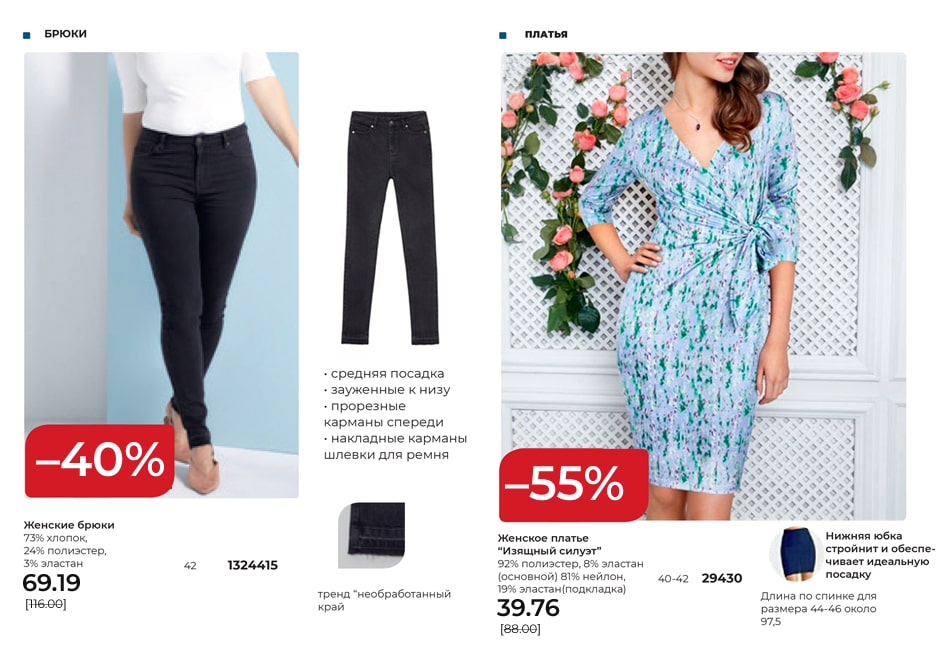This screenshot has width=948, height=656.
Task: Choose size 42 for the trousers
Action: (x=190, y=566)
